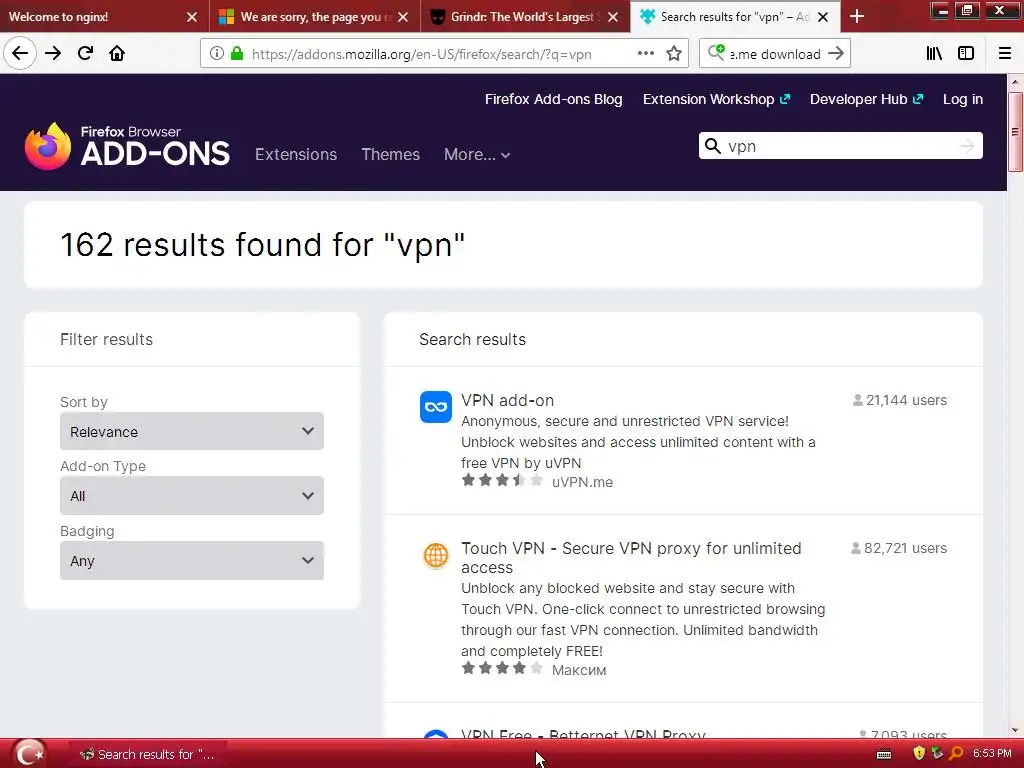Screen dimensions: 1024x768
Task: Open the shield icon in system tray
Action: 919,754
